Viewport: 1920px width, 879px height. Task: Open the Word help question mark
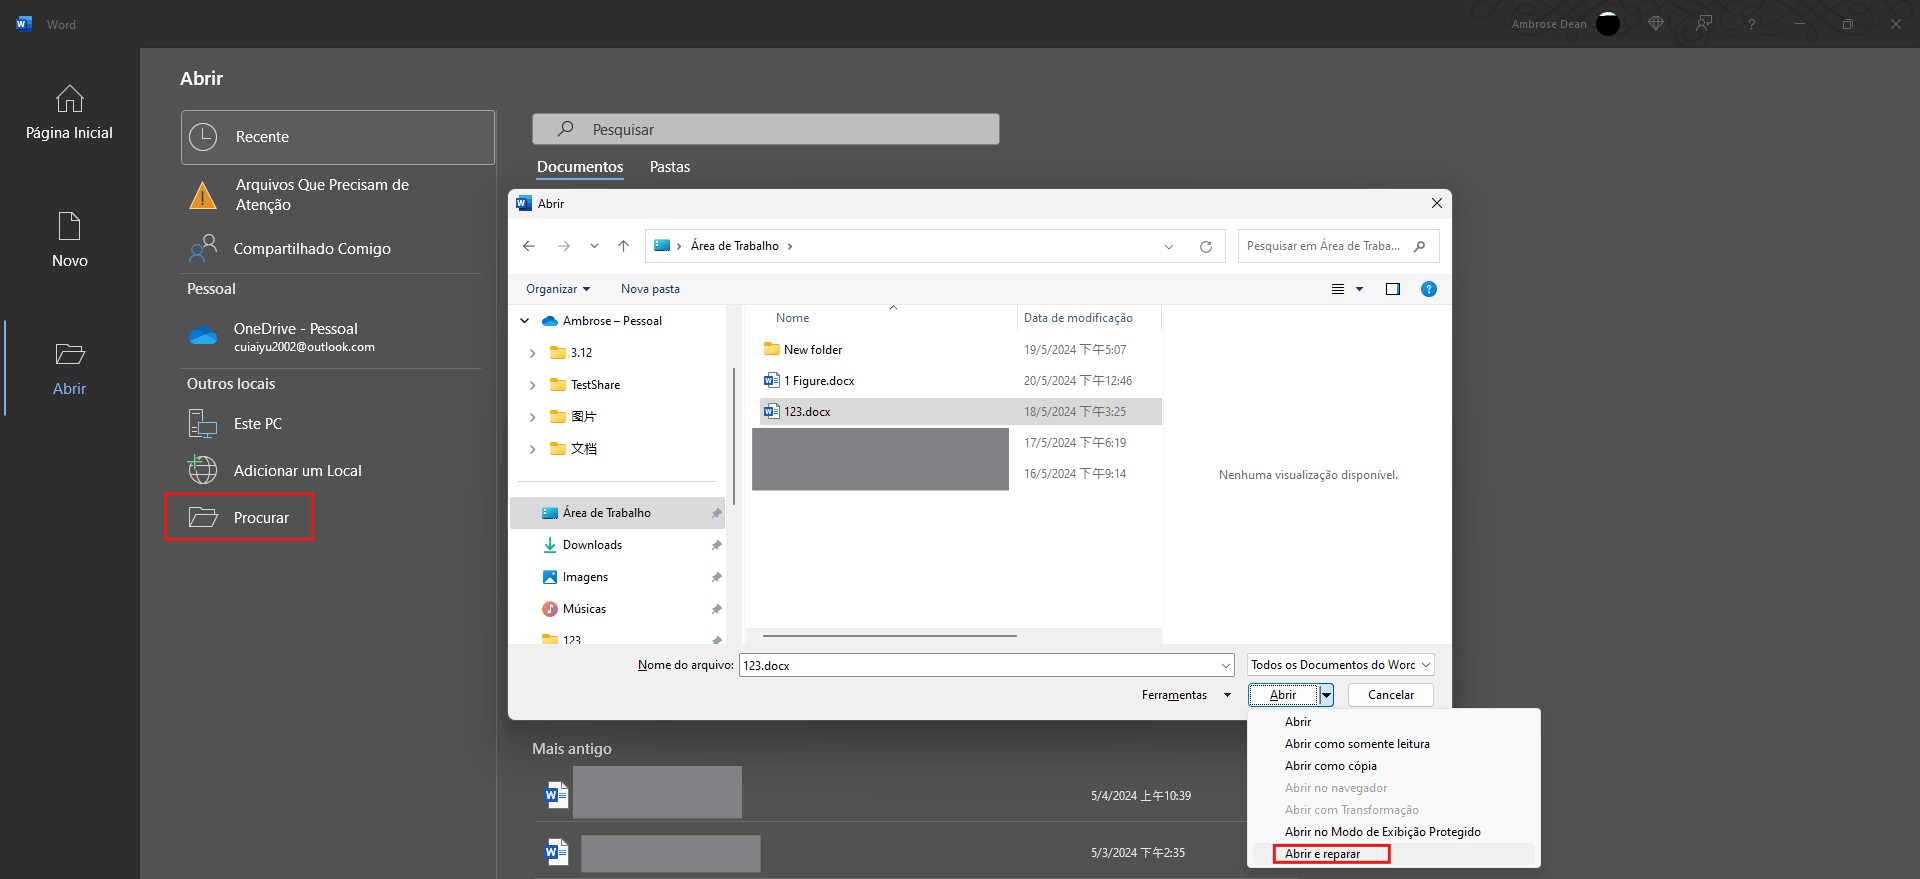[x=1751, y=24]
